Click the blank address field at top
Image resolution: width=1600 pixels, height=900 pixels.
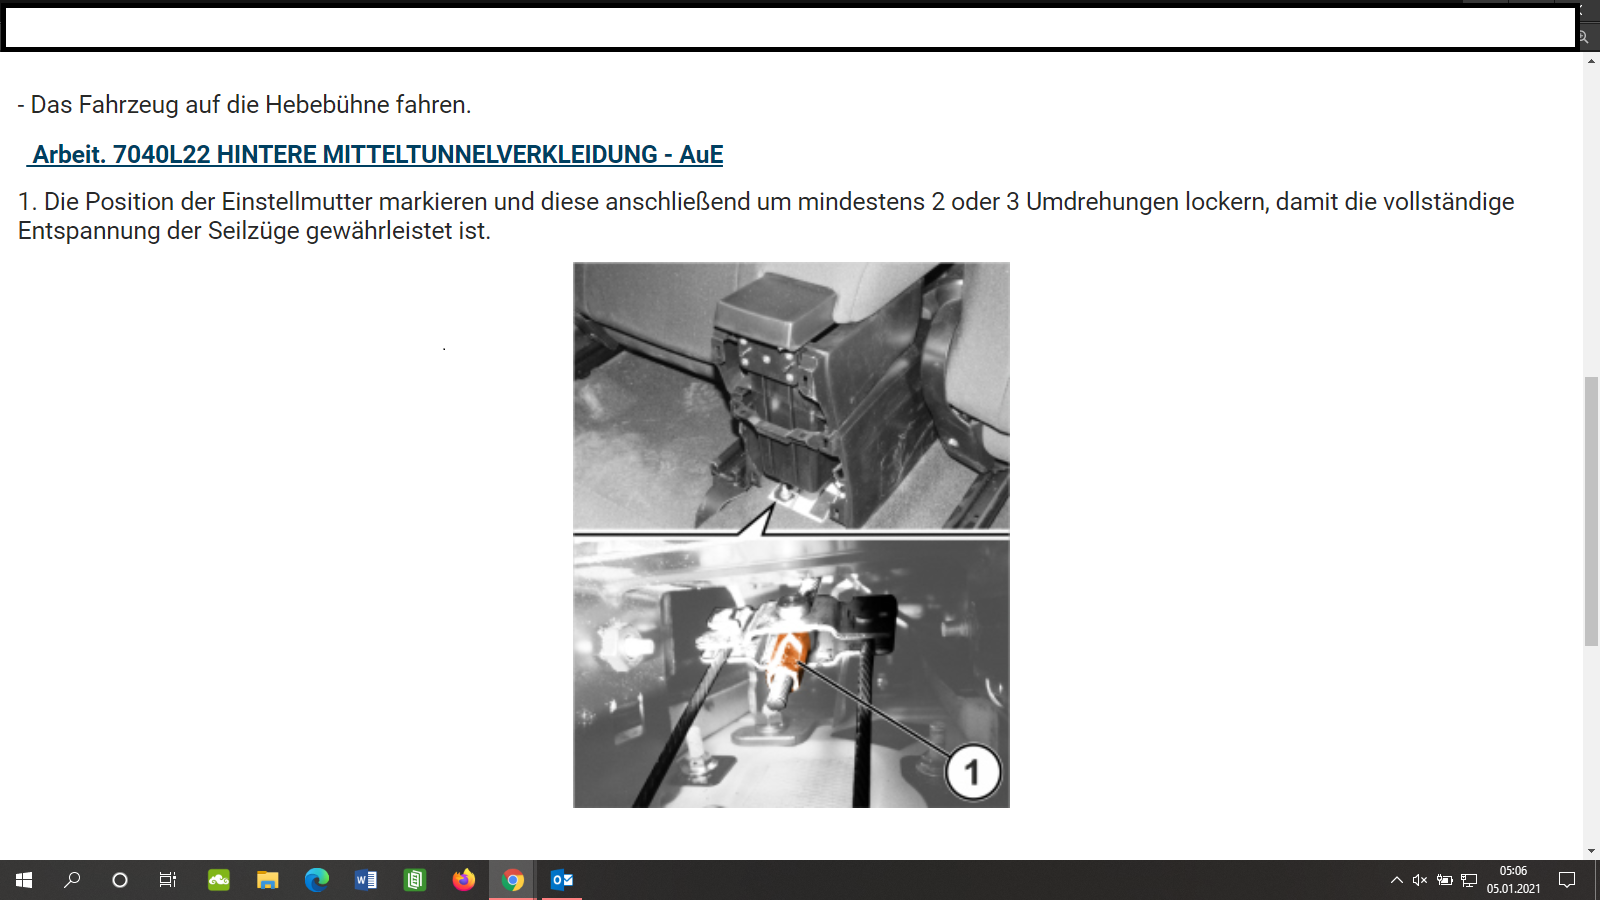click(790, 29)
